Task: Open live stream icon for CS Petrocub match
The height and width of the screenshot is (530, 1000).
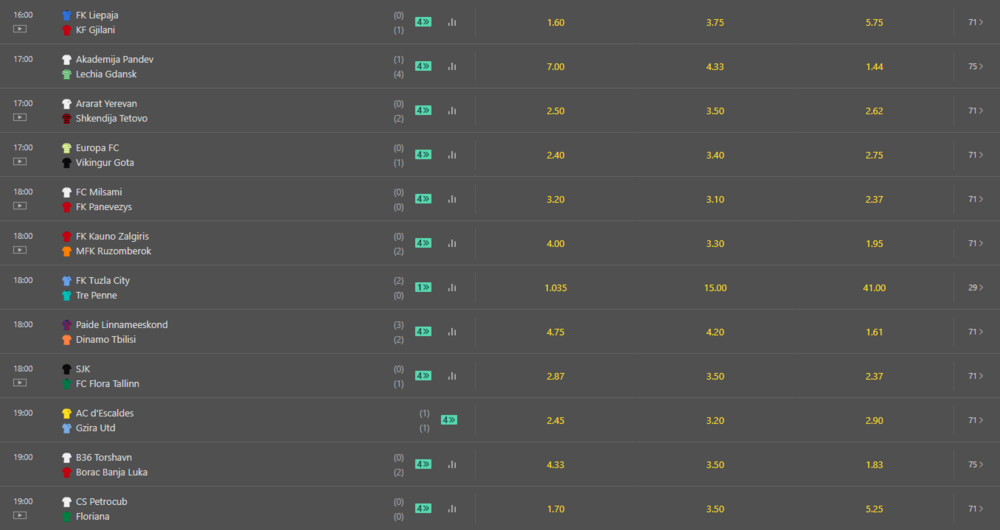Action: point(20,515)
